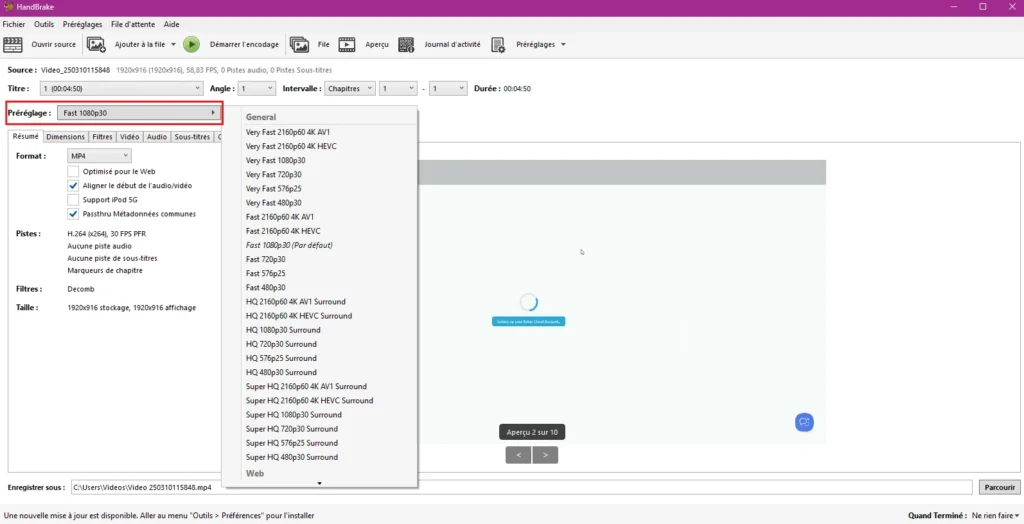1024x524 pixels.
Task: Open the Angle dropdown
Action: [x=257, y=88]
